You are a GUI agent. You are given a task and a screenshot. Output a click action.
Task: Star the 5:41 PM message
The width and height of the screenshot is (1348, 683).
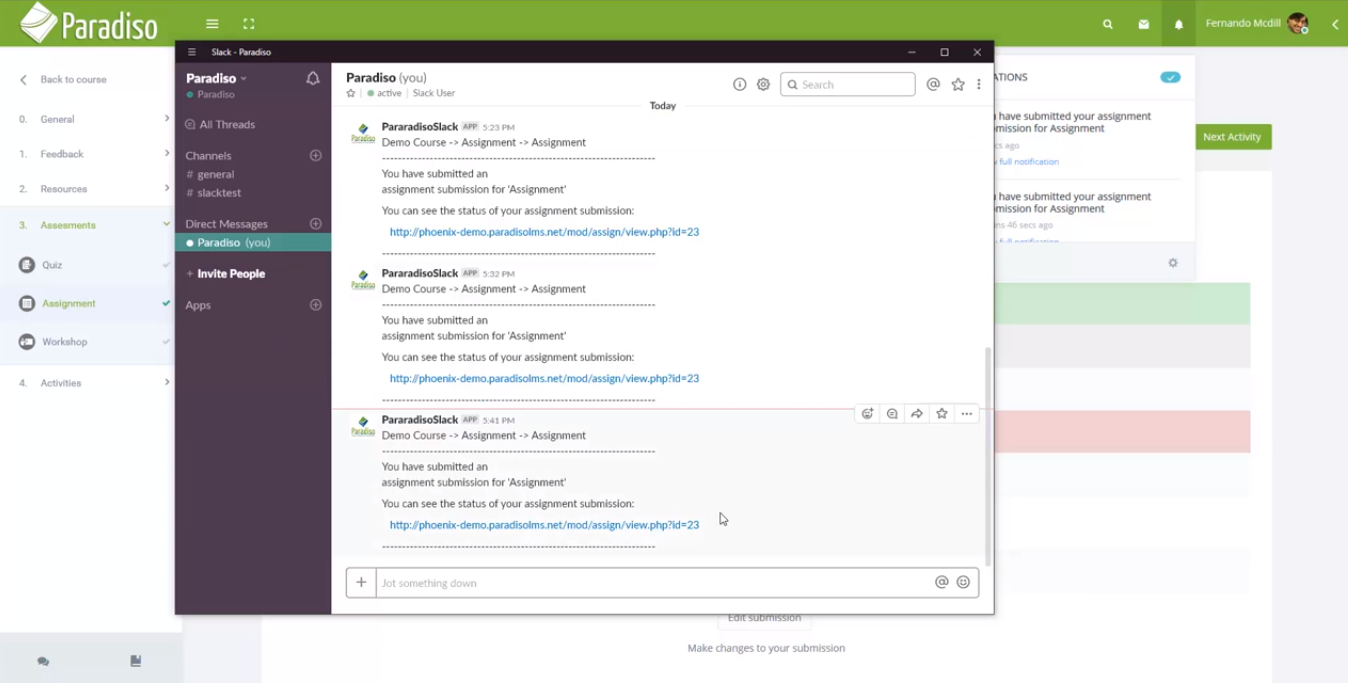point(942,414)
